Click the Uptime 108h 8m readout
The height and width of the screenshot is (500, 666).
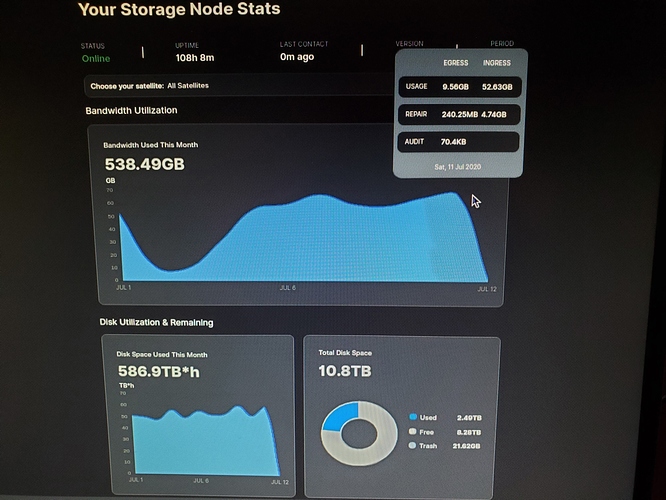195,57
